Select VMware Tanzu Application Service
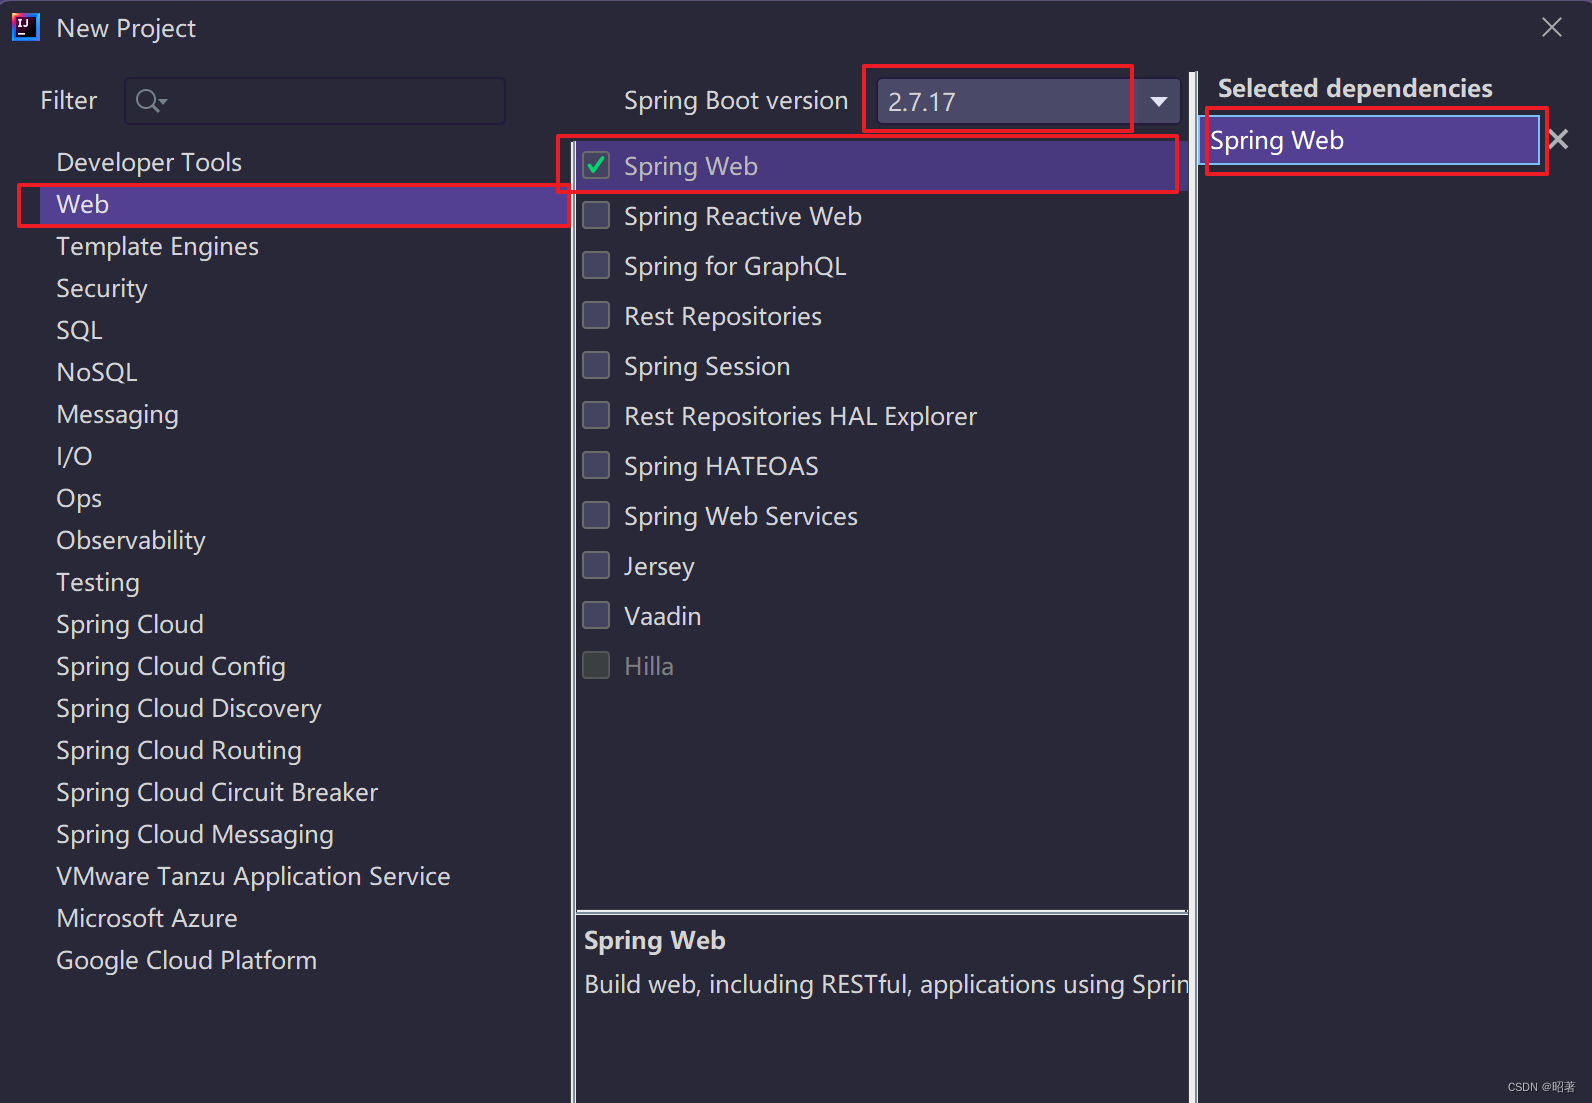Image resolution: width=1592 pixels, height=1103 pixels. click(253, 876)
